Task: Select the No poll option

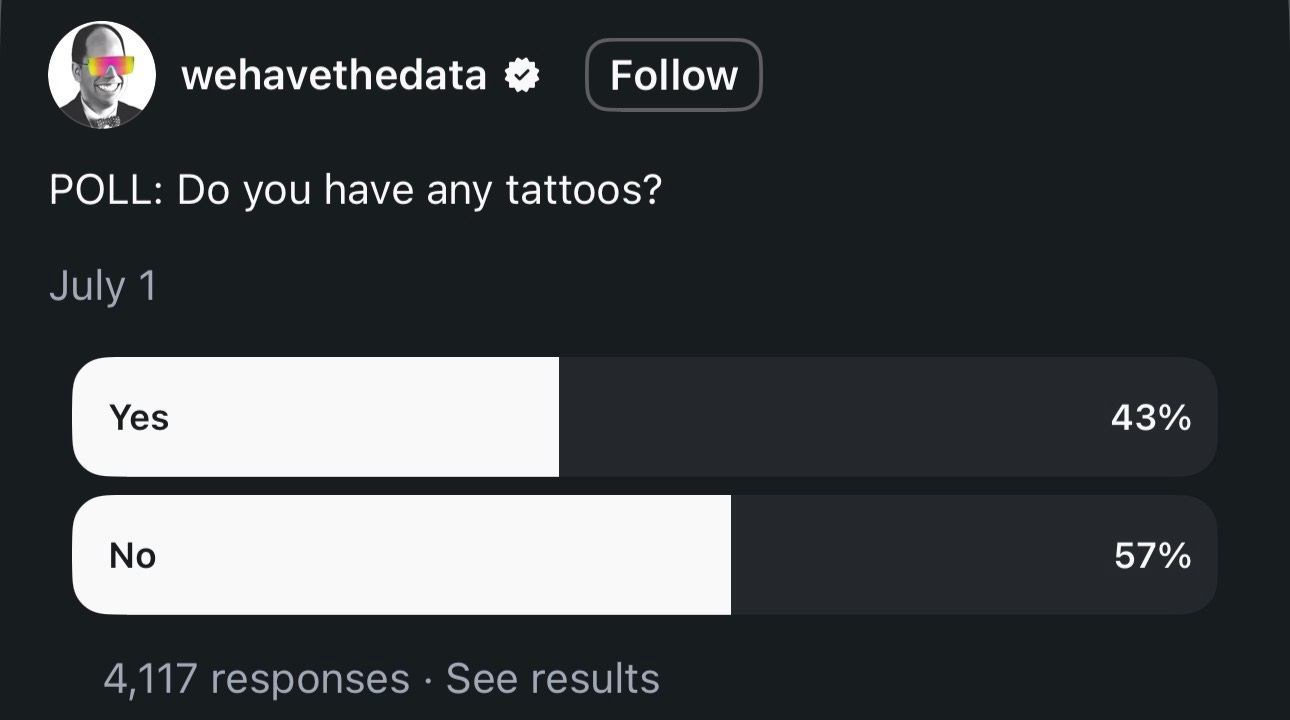Action: 644,555
